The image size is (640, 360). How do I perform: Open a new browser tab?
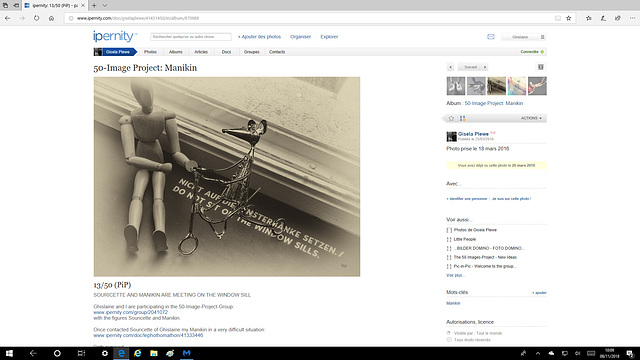click(x=94, y=5)
